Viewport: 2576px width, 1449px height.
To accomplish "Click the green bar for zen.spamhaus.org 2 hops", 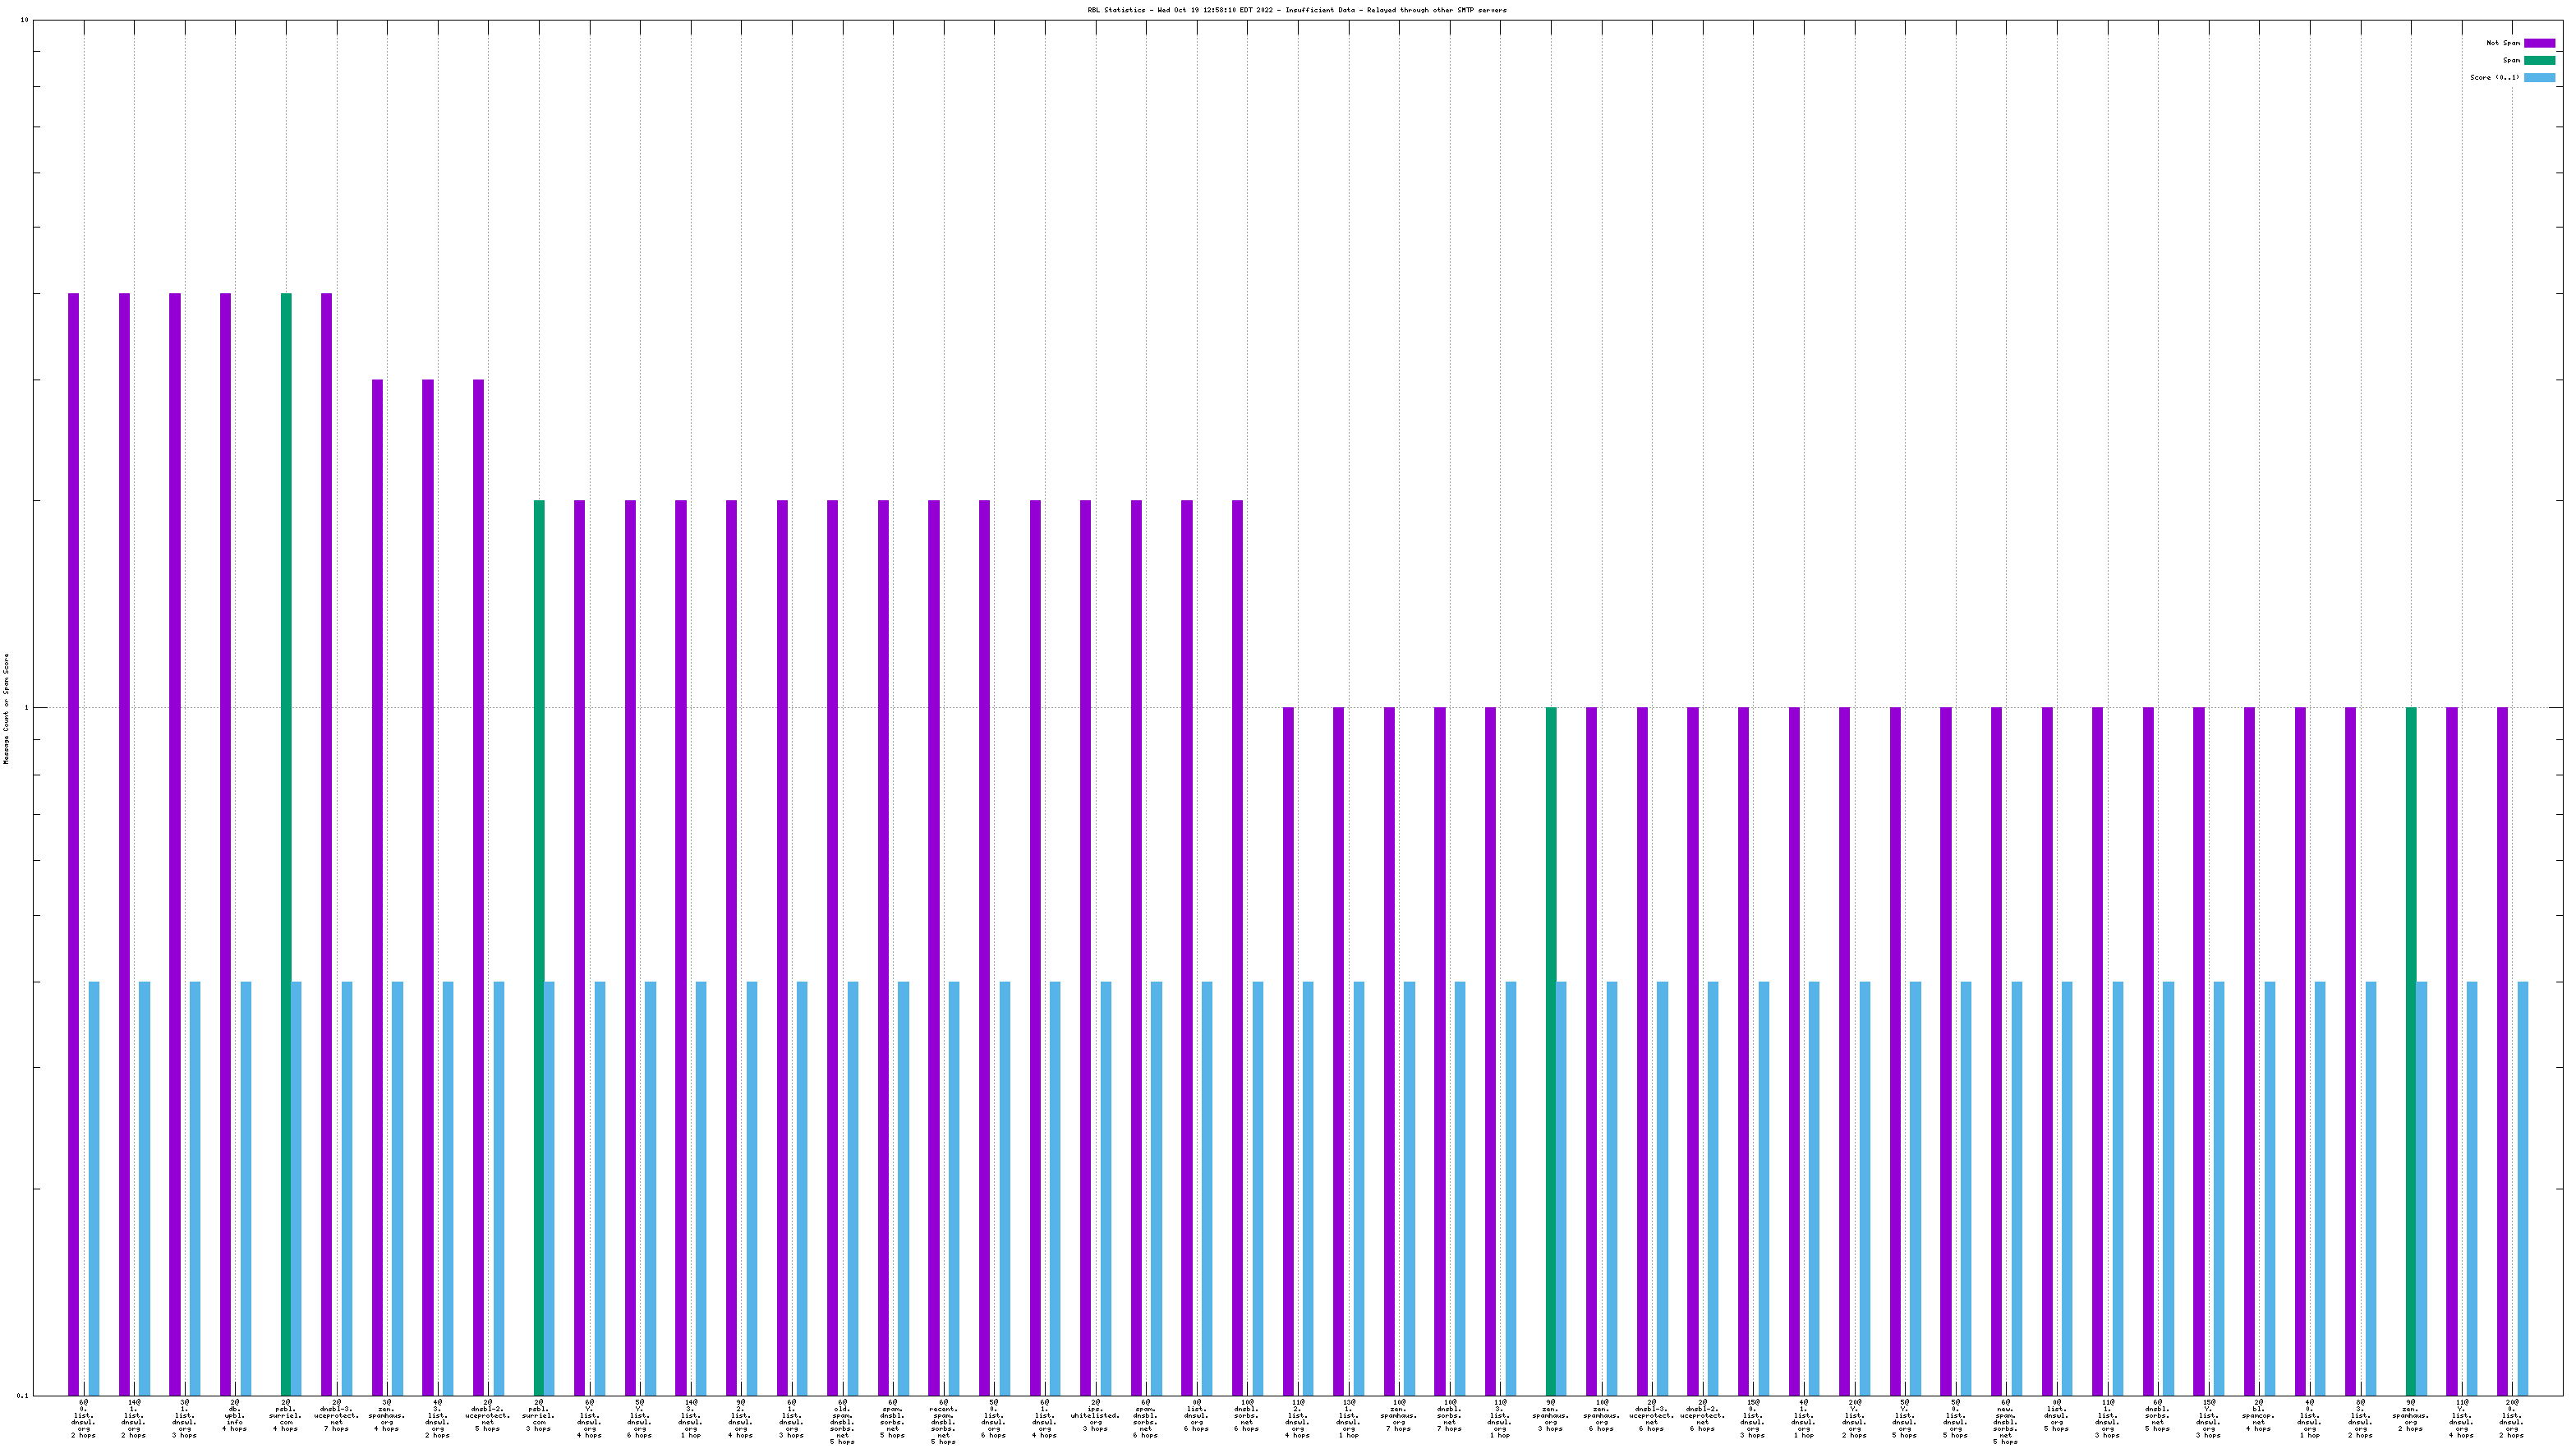I will [2411, 1050].
